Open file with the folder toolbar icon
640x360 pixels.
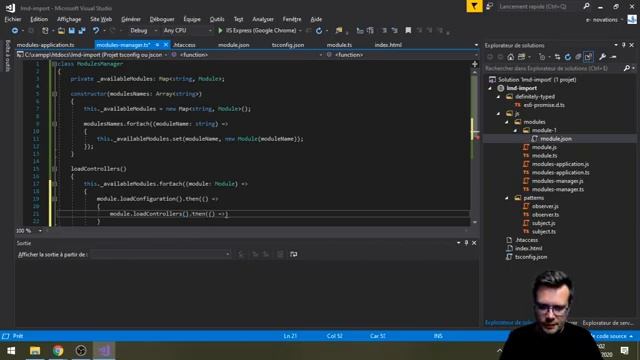coord(61,31)
